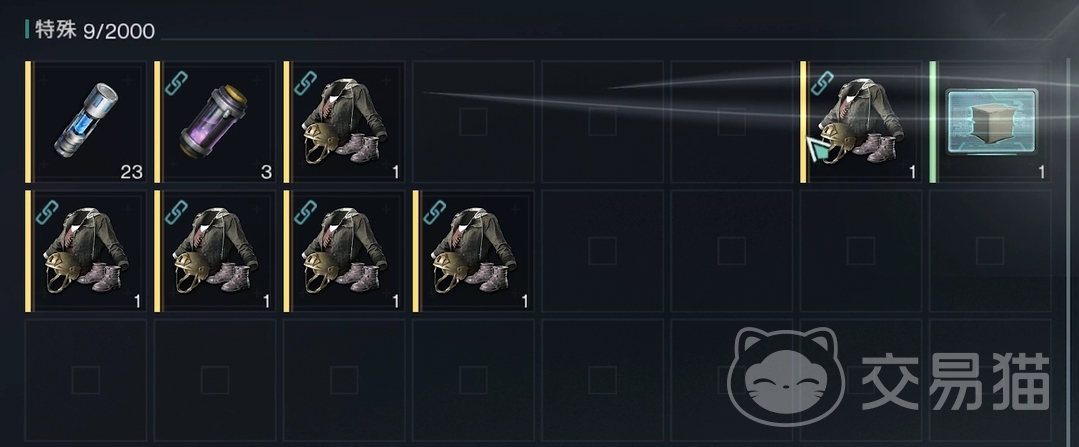Select the outfit set being dragged by cursor
1079x447 pixels.
(861, 122)
